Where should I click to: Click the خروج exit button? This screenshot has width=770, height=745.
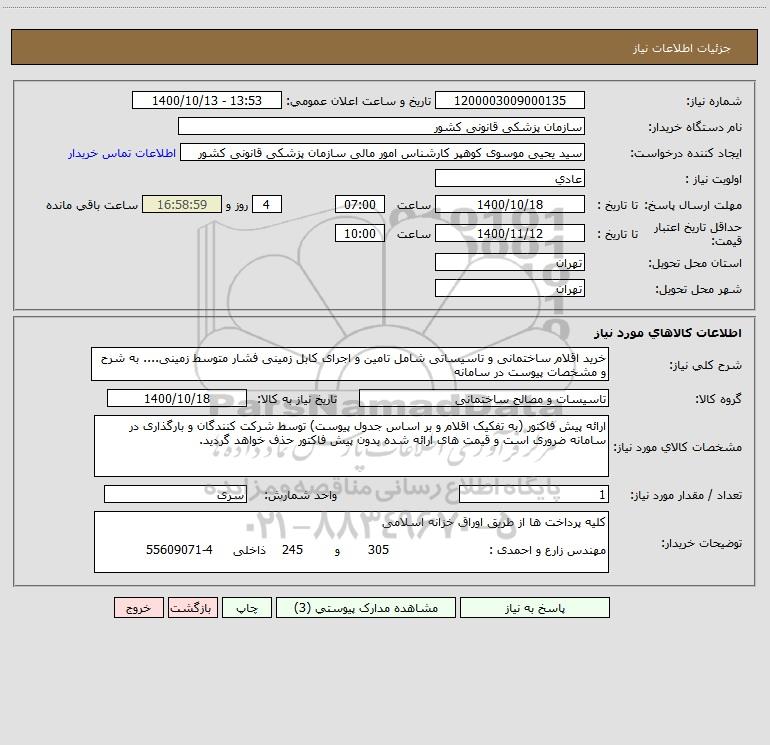(x=138, y=607)
